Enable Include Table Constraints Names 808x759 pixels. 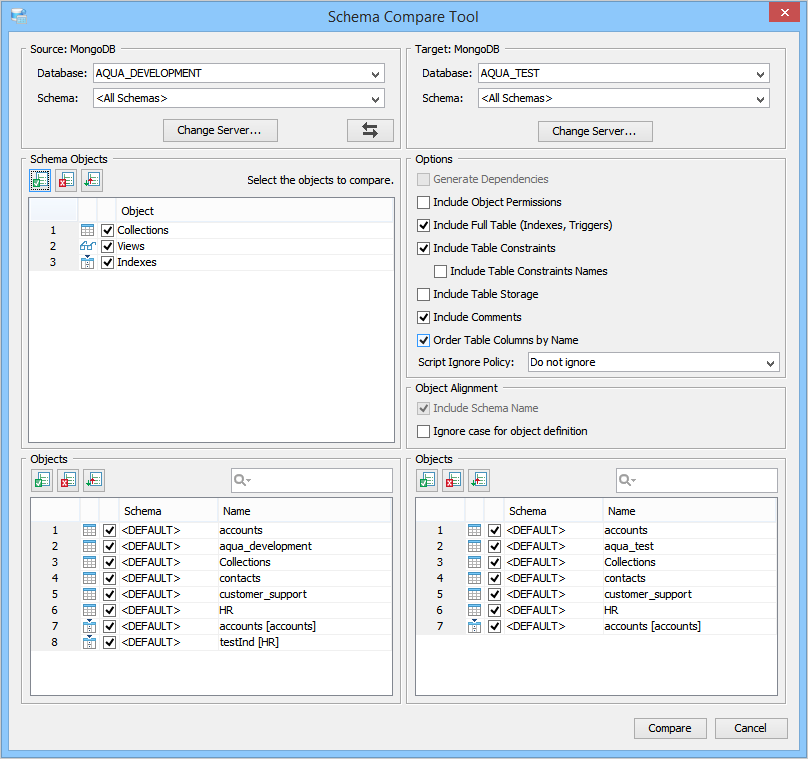440,272
